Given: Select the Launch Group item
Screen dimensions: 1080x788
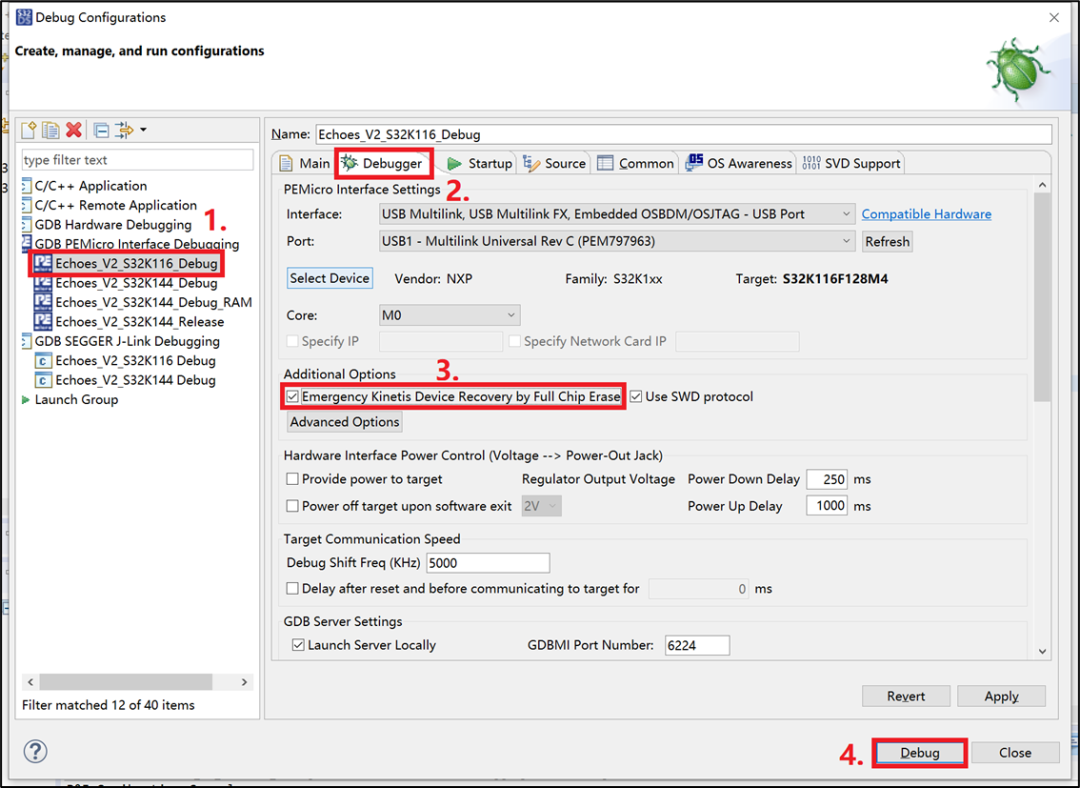Looking at the screenshot, I should tap(76, 400).
